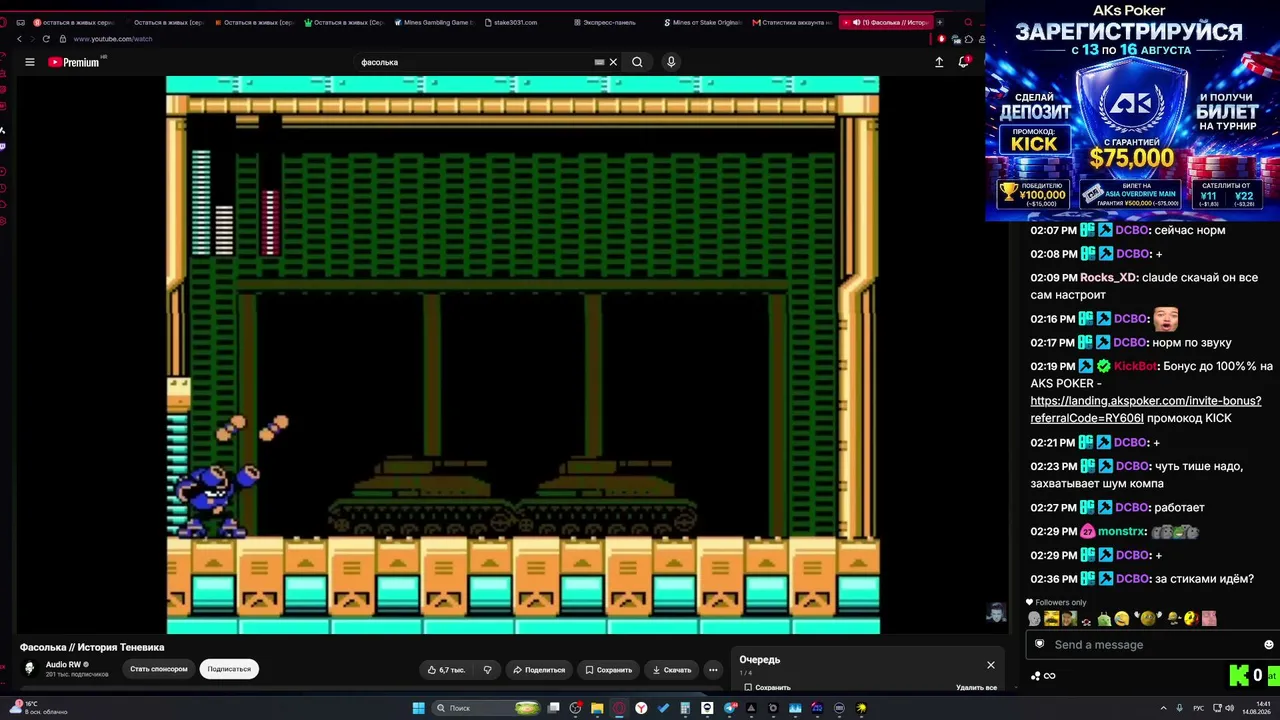The width and height of the screenshot is (1280, 720).
Task: Open the AKs Poker invite-bonus link in chat
Action: (1146, 409)
